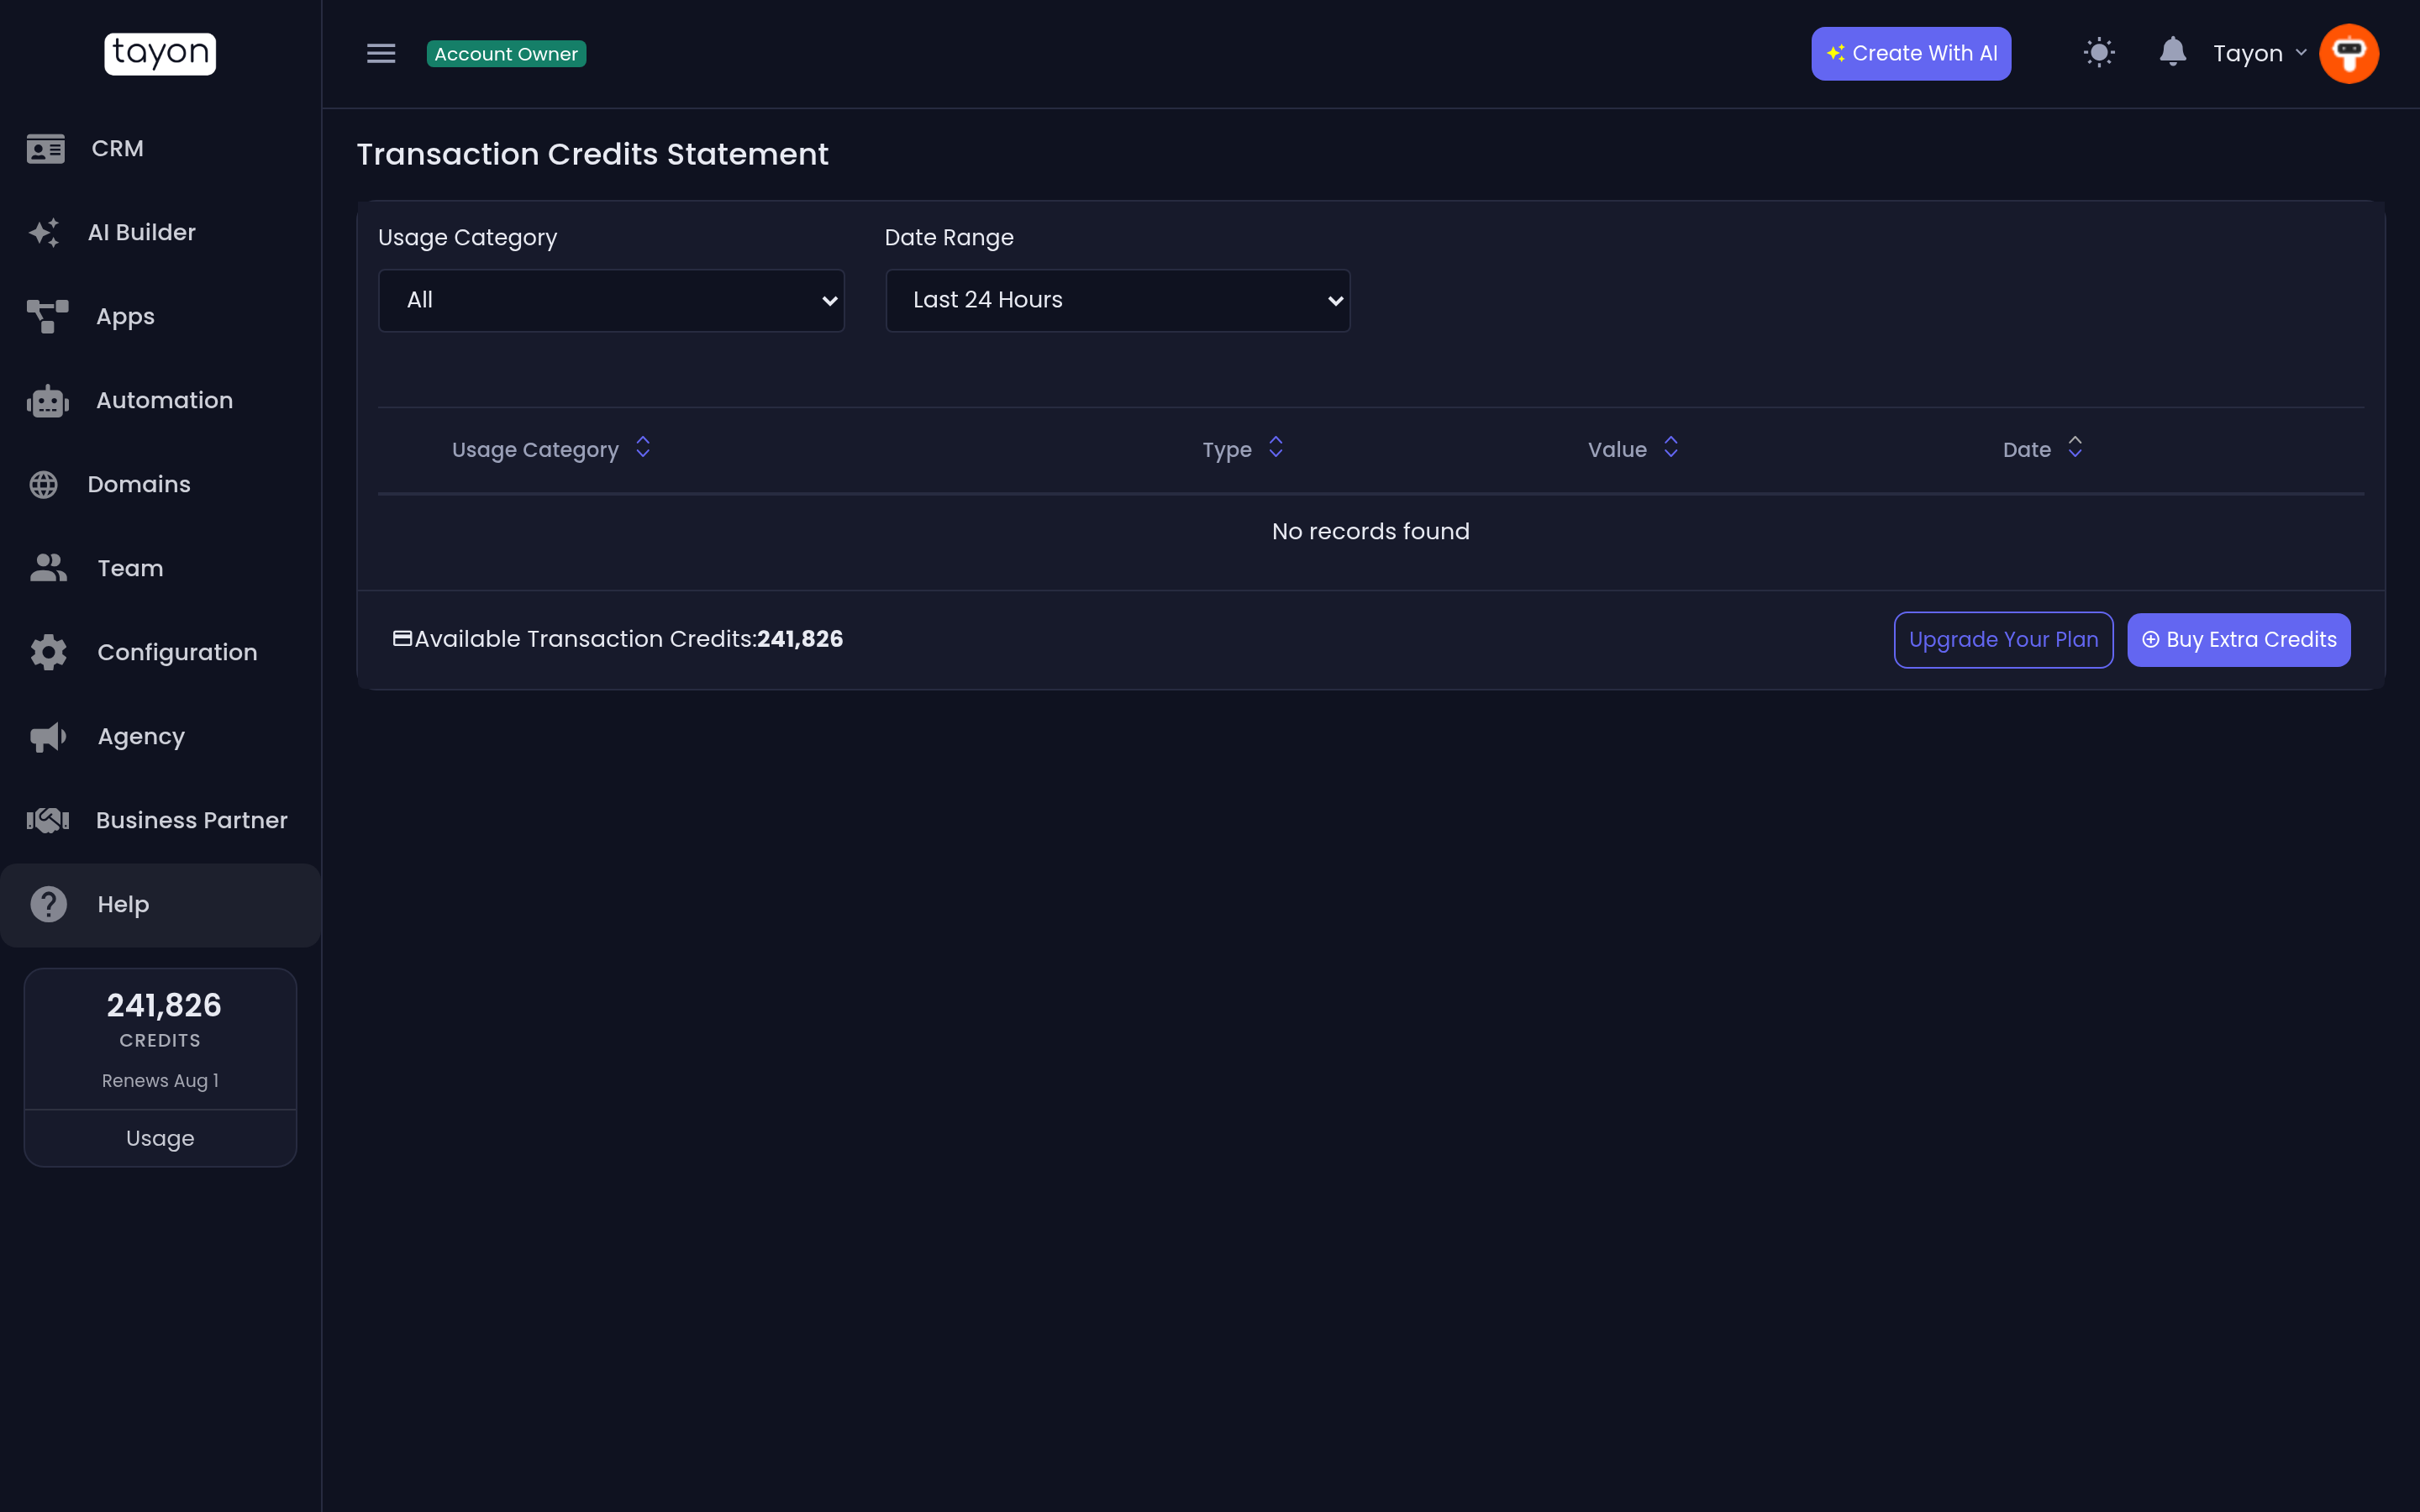This screenshot has width=2420, height=1512.
Task: Click the Automation robot icon
Action: click(47, 401)
